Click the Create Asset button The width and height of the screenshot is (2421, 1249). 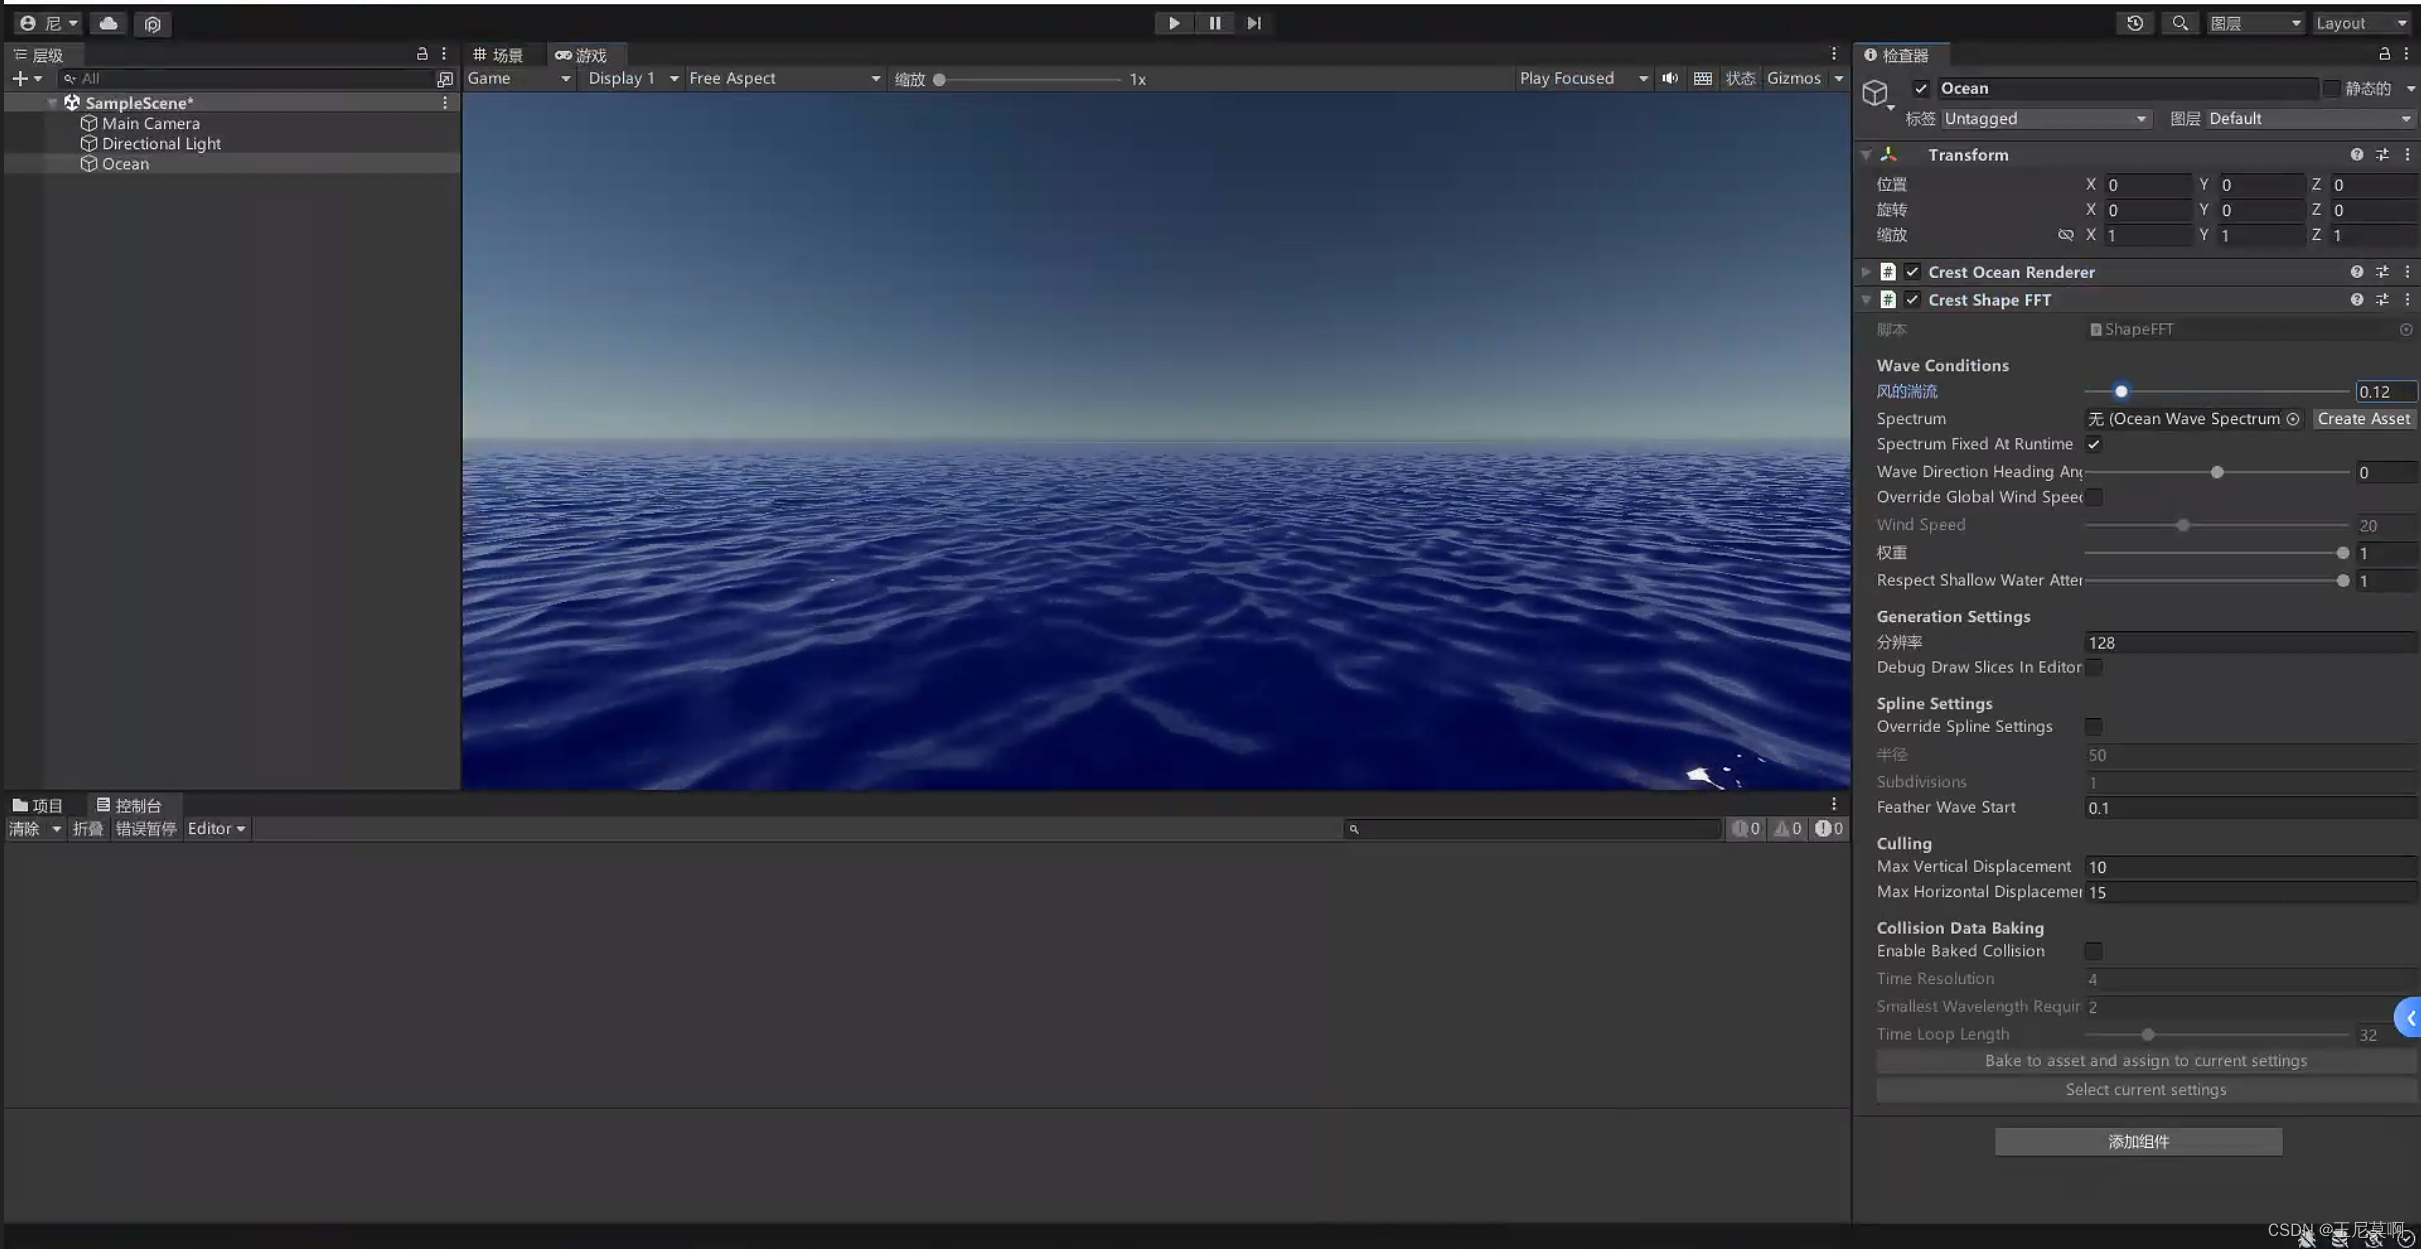pos(2363,419)
